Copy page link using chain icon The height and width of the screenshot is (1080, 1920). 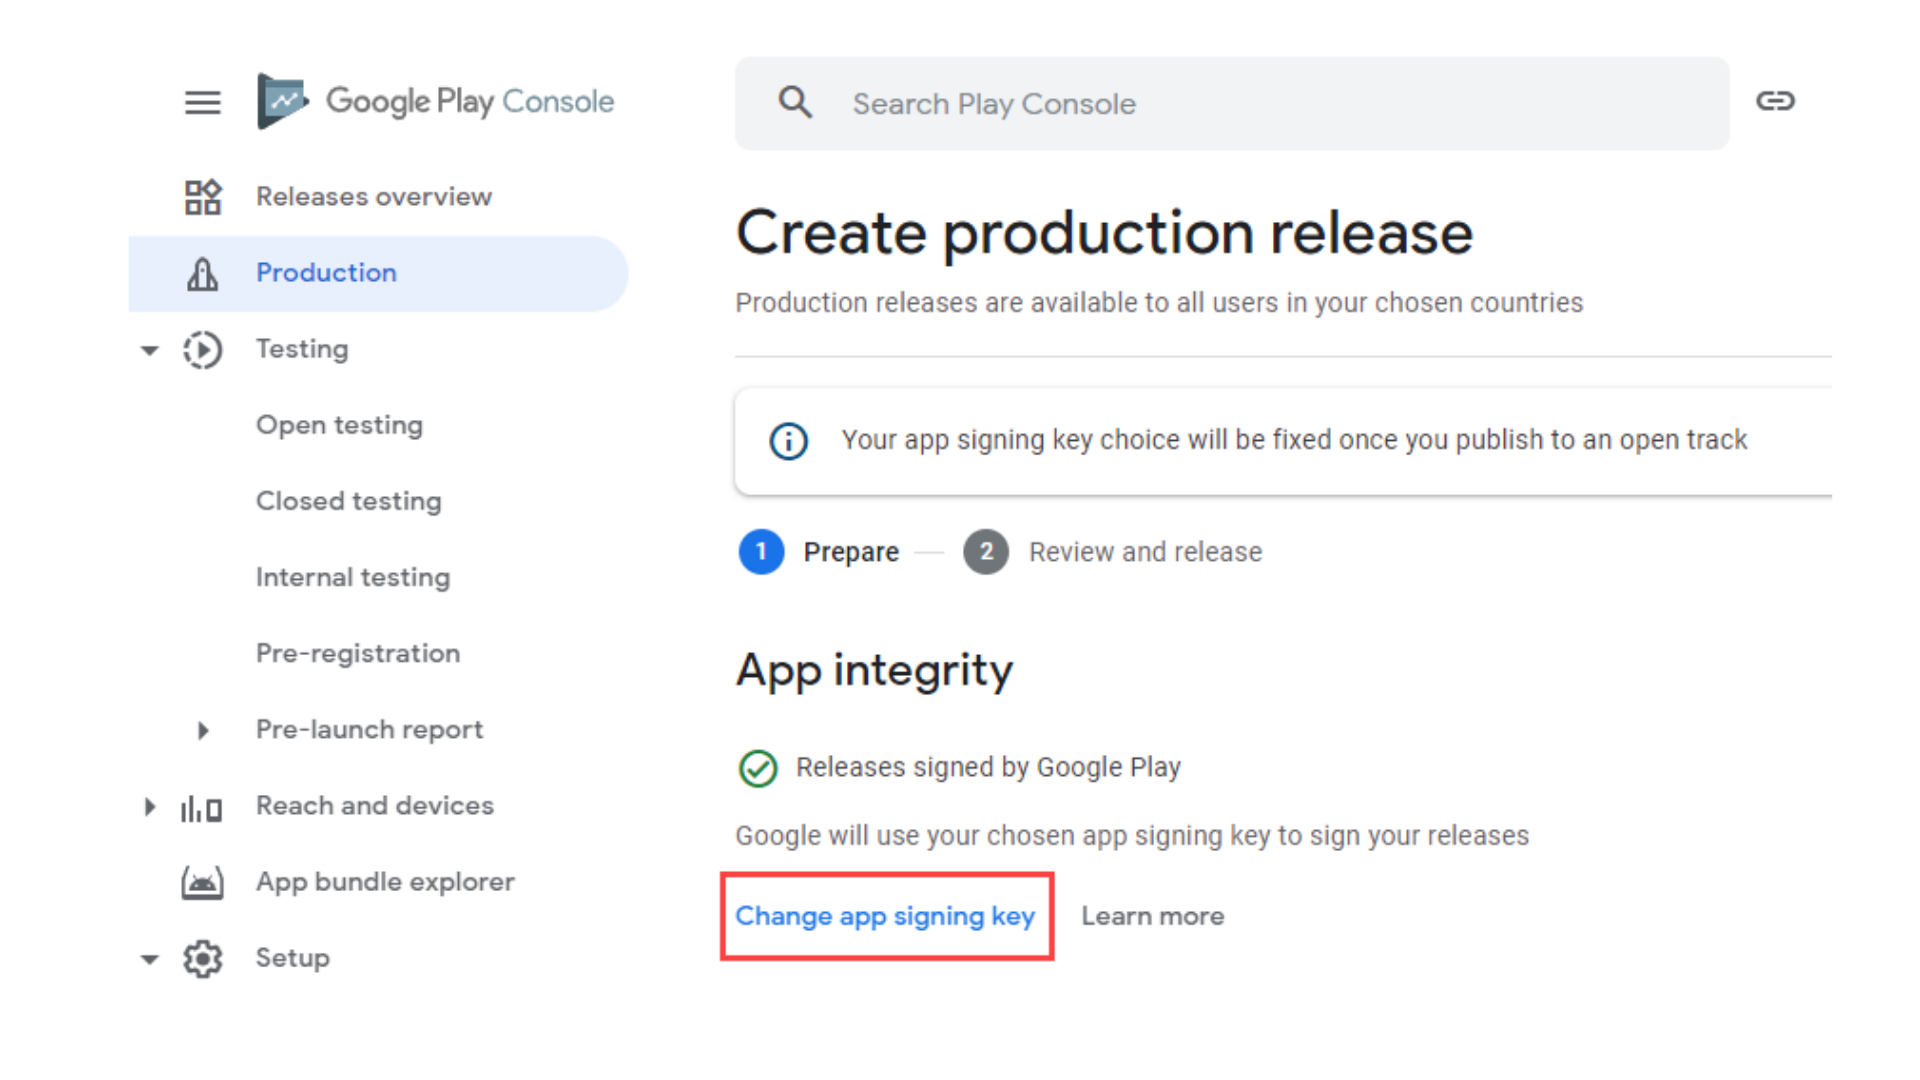point(1775,101)
